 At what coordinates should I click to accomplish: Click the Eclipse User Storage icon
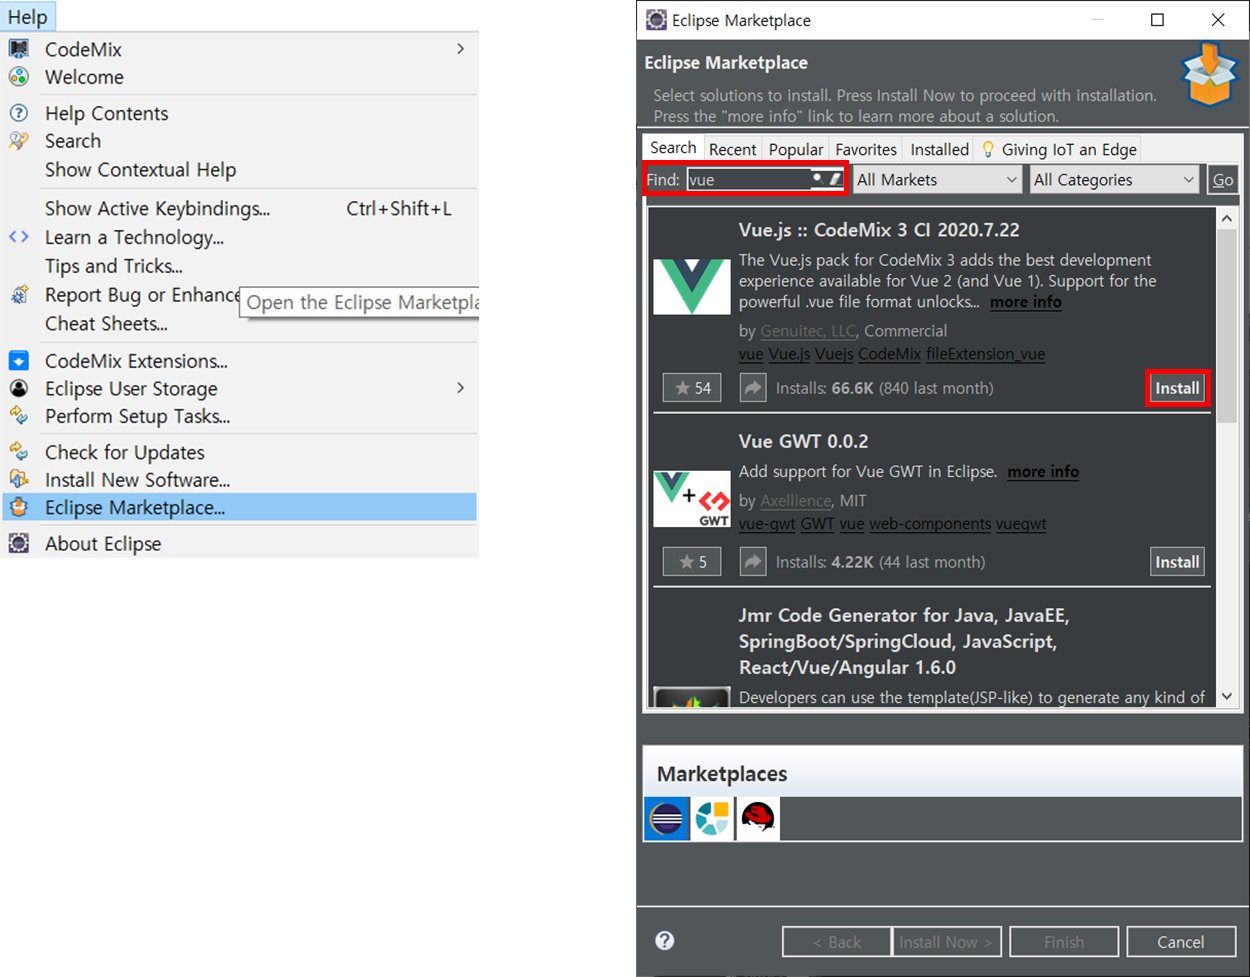(x=19, y=389)
